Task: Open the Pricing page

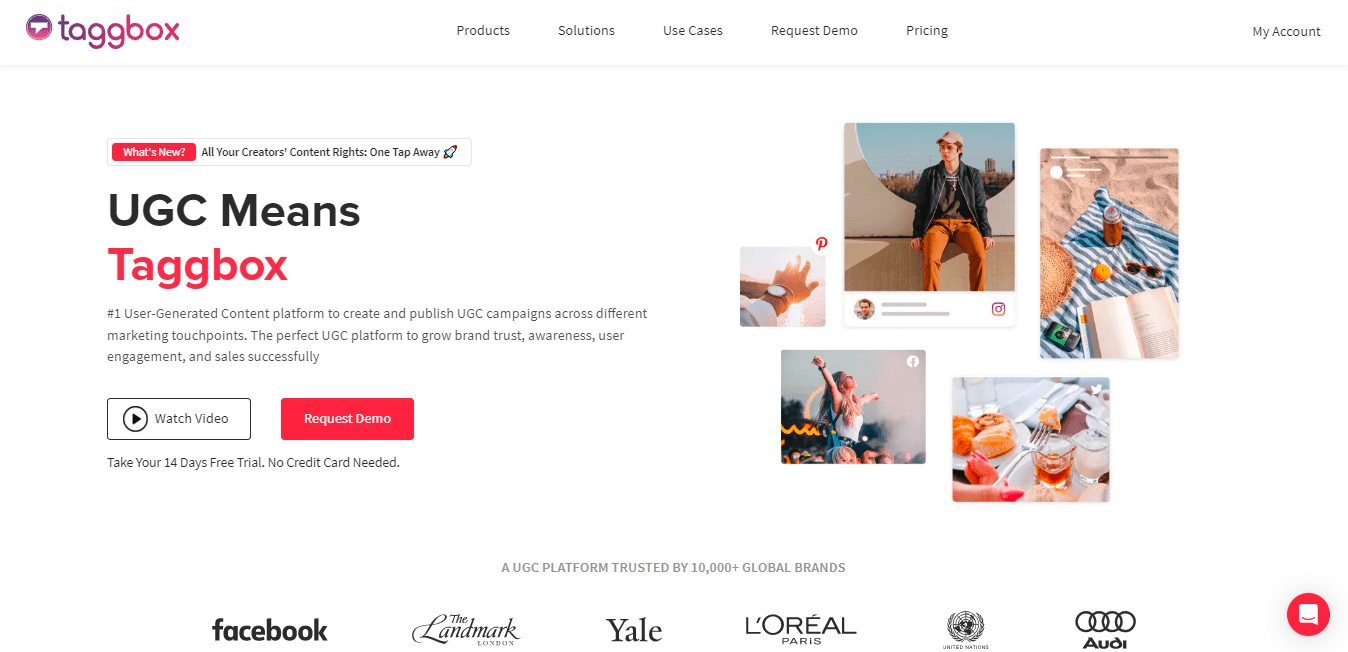Action: (927, 31)
